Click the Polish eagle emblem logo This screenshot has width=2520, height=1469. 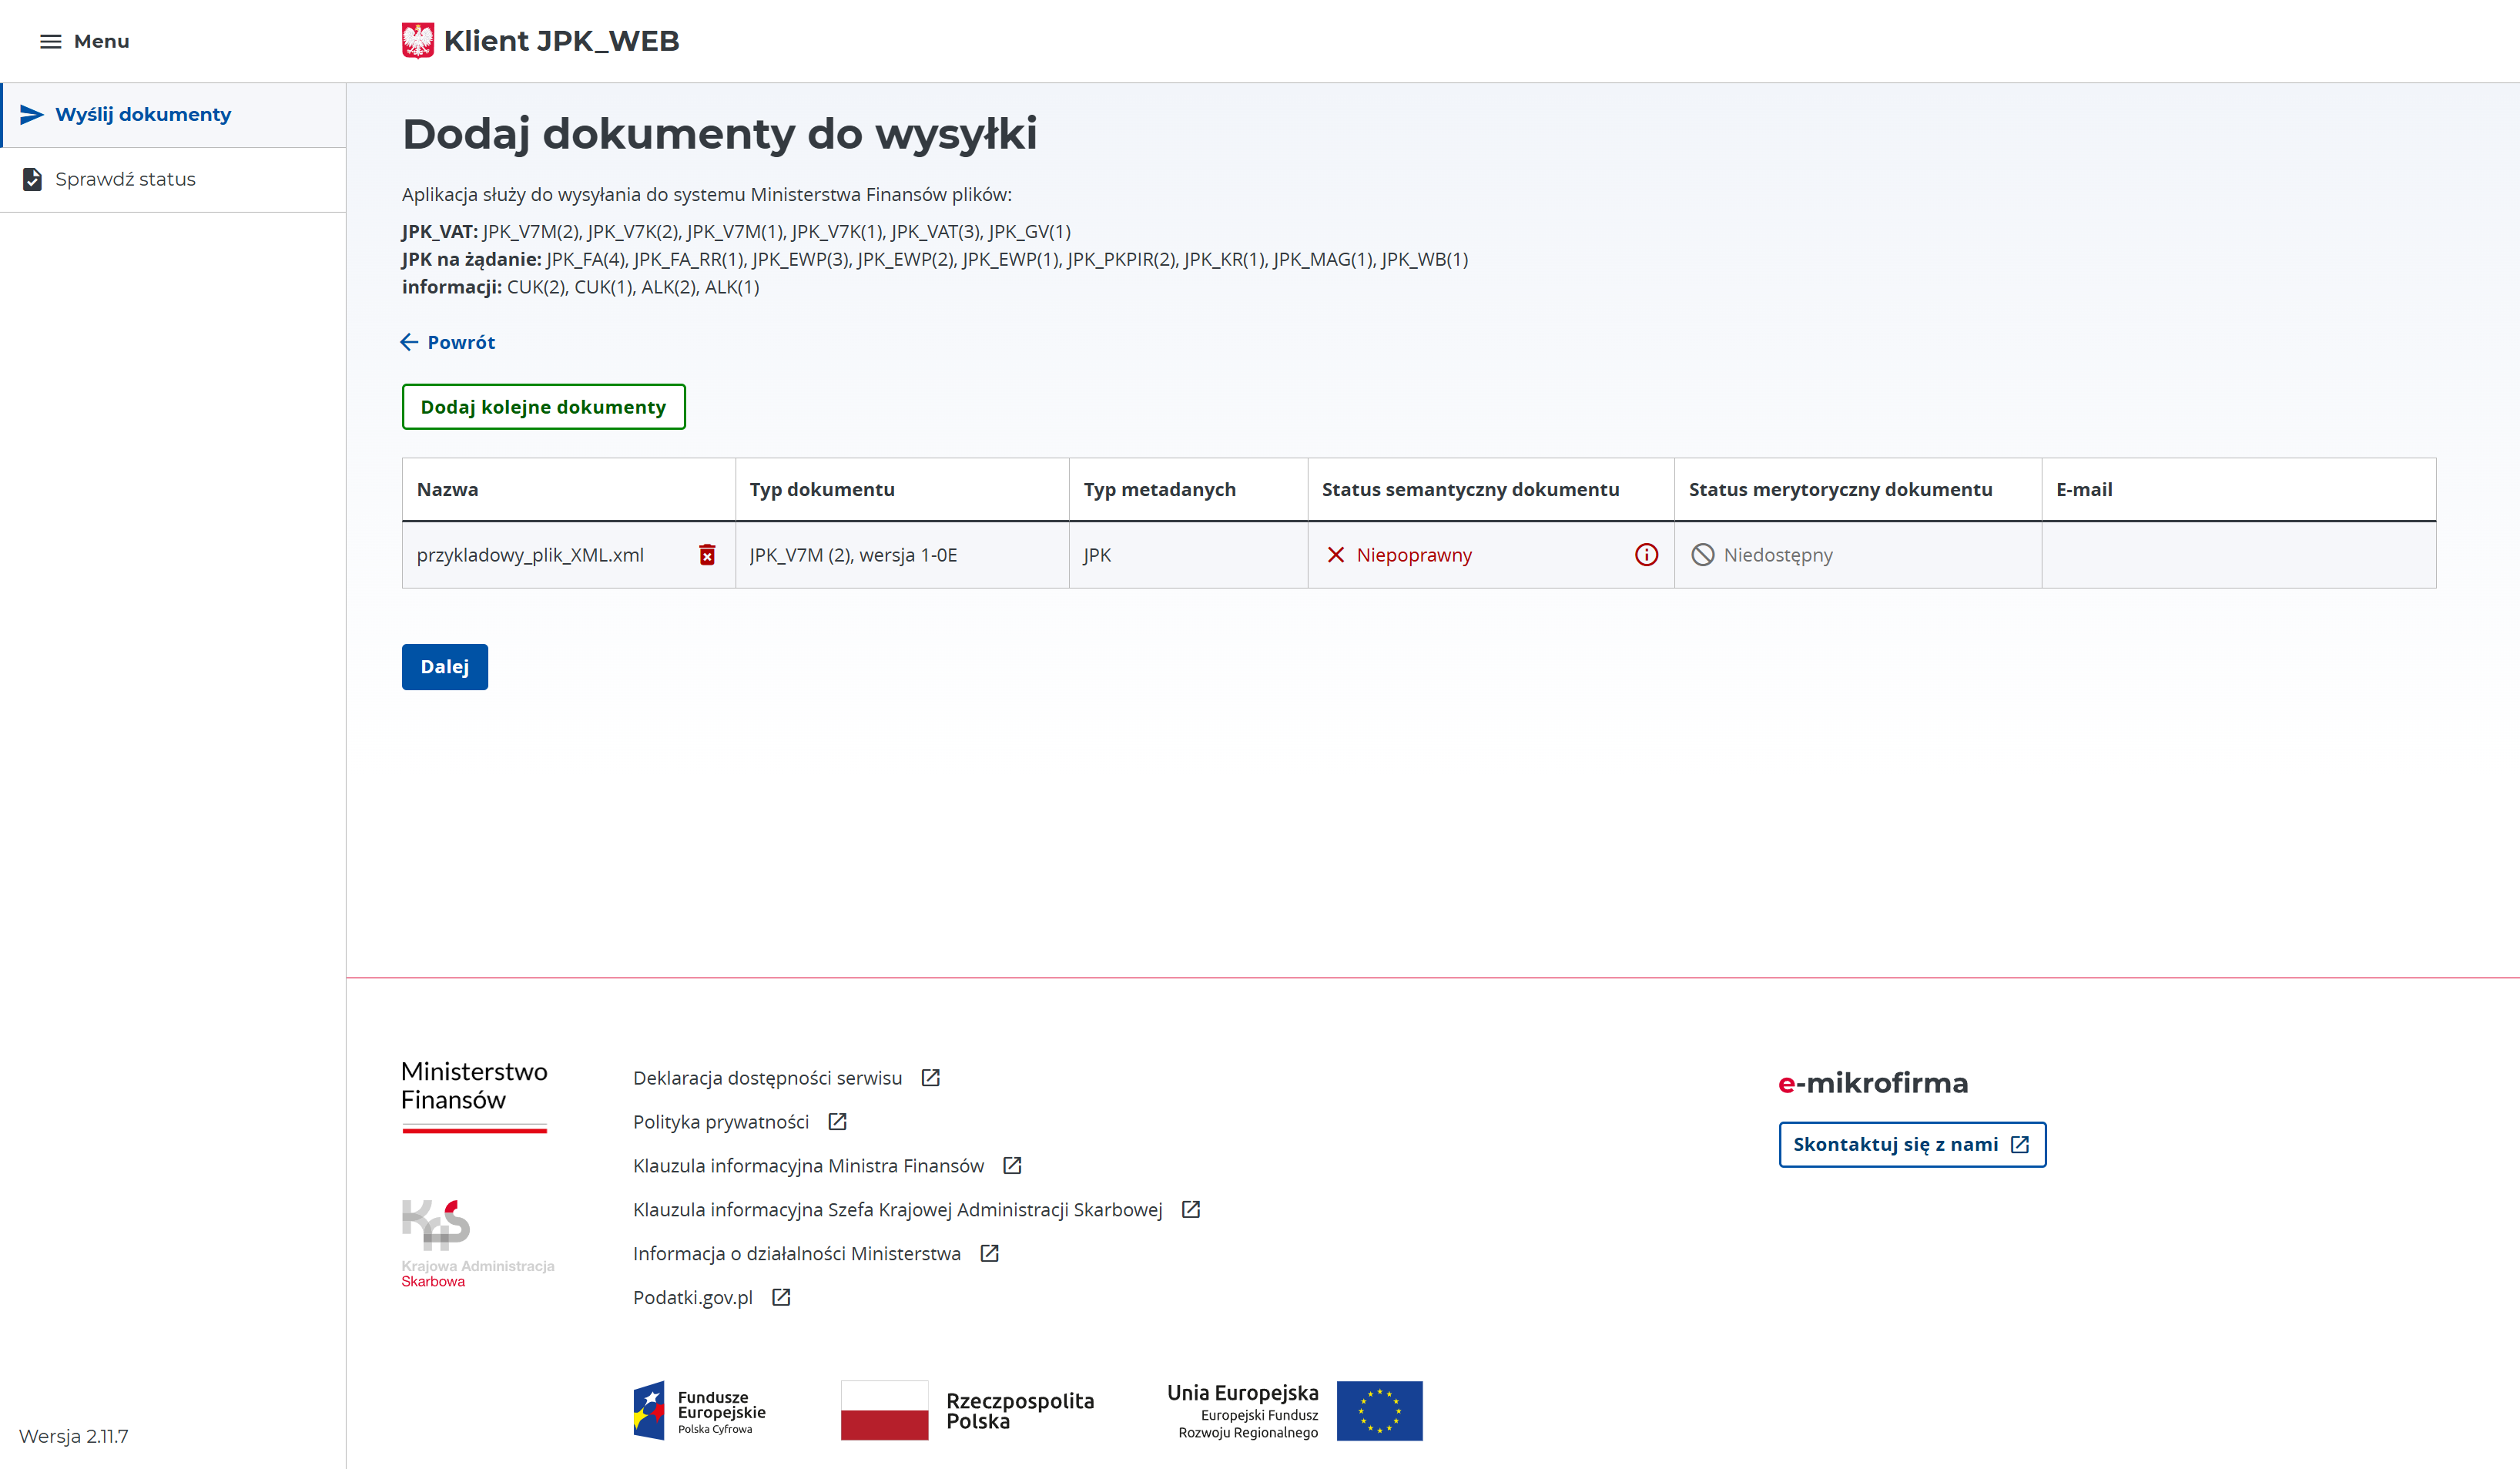[417, 41]
